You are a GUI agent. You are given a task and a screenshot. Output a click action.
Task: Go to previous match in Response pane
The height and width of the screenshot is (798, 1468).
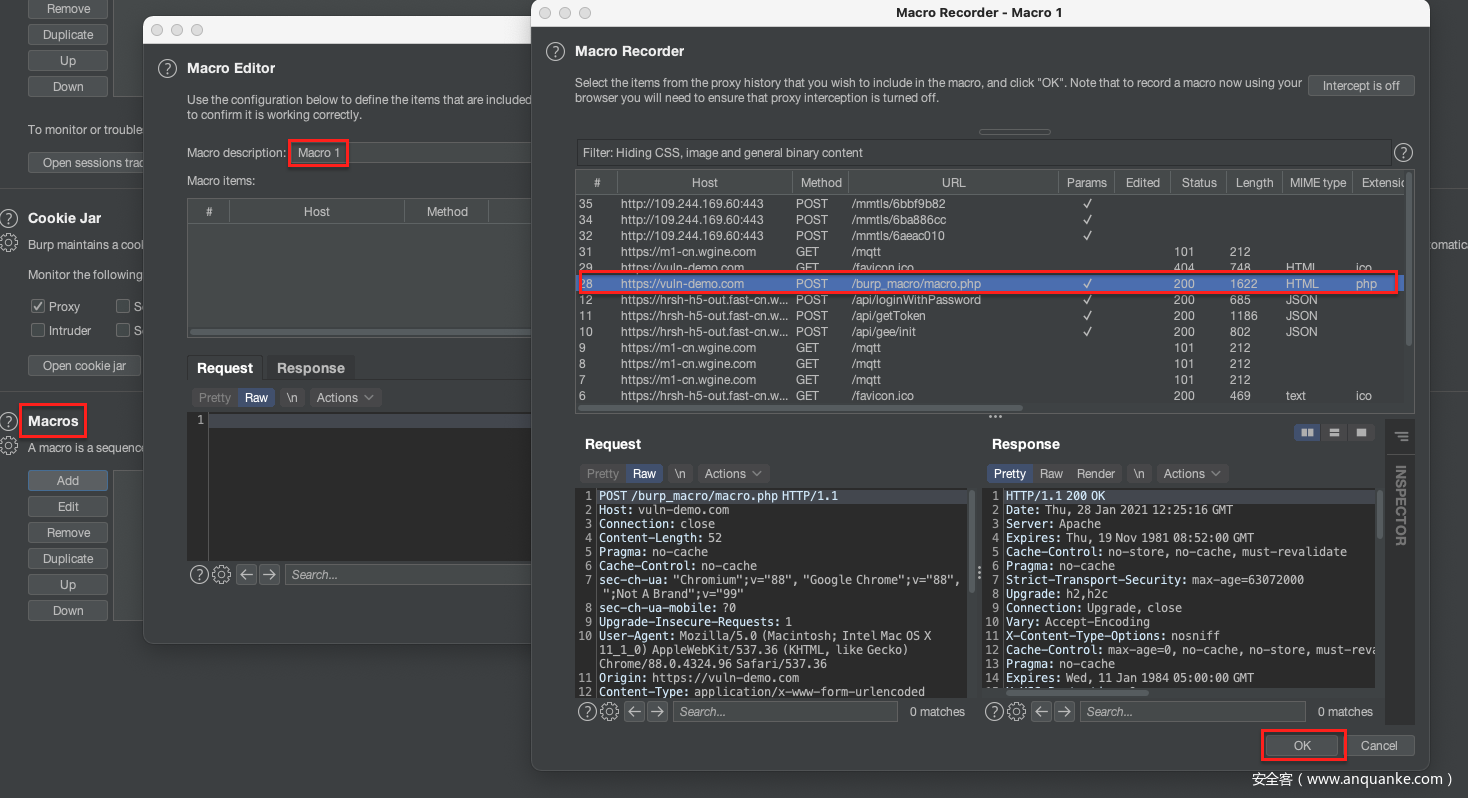coord(1041,712)
